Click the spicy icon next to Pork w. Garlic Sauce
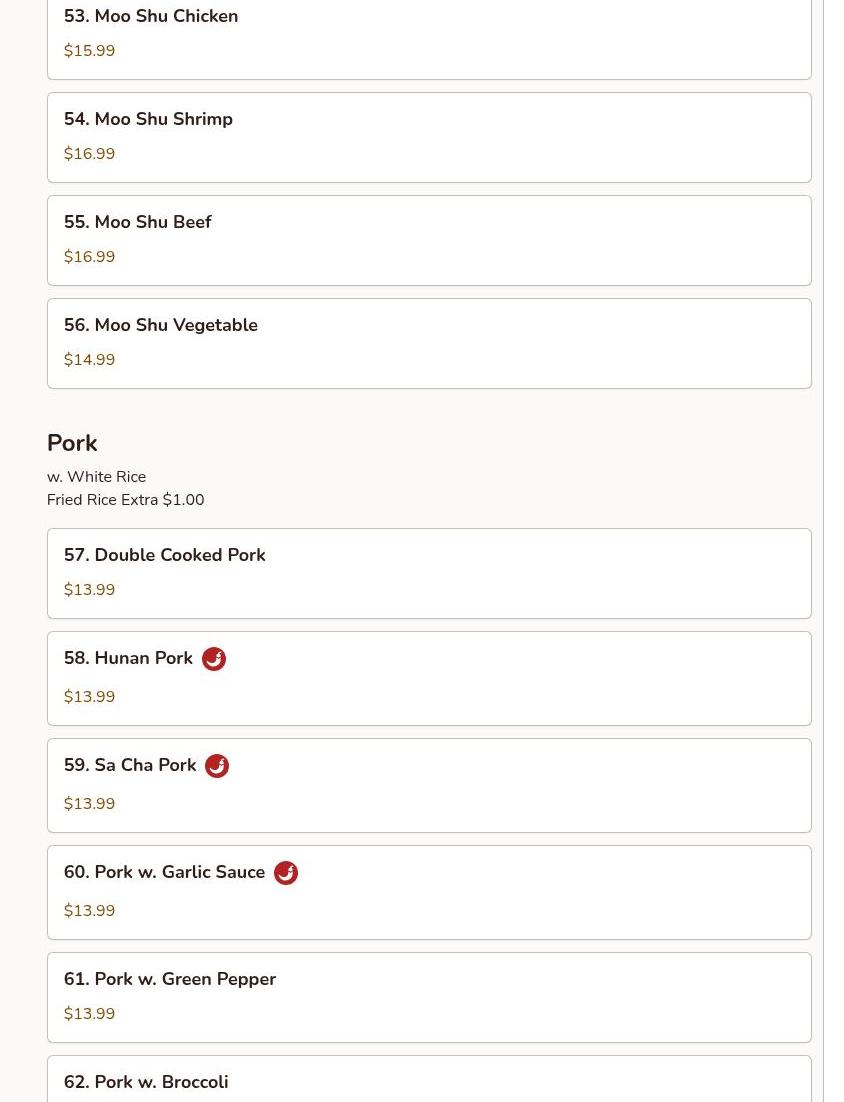Image resolution: width=844 pixels, height=1102 pixels. tap(286, 873)
